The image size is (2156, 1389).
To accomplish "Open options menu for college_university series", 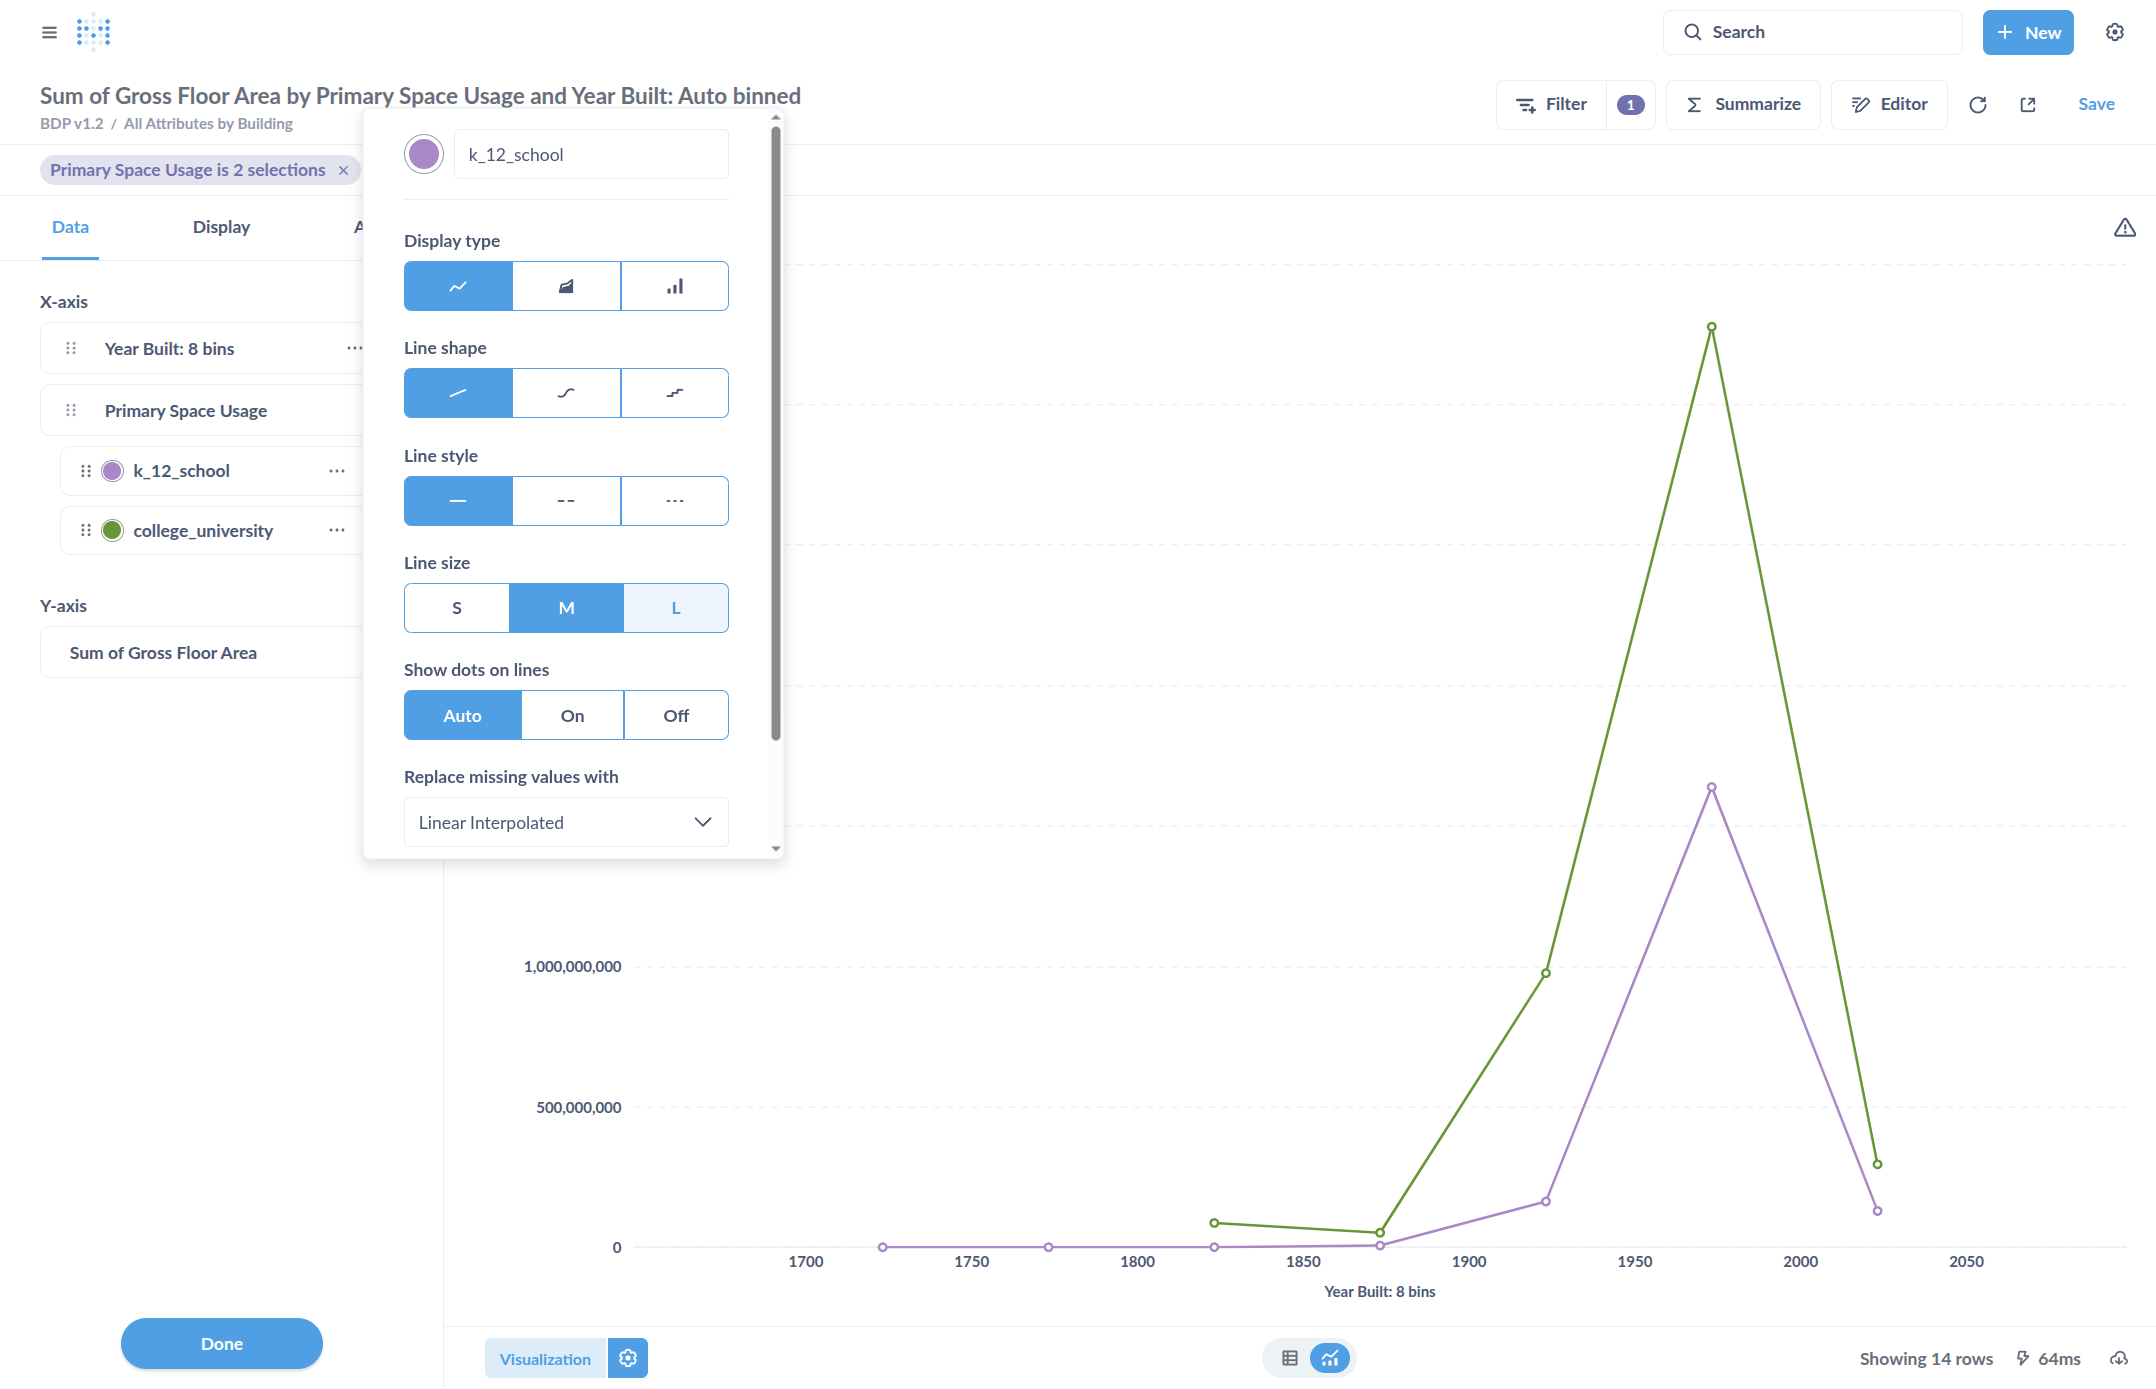I will pos(337,530).
